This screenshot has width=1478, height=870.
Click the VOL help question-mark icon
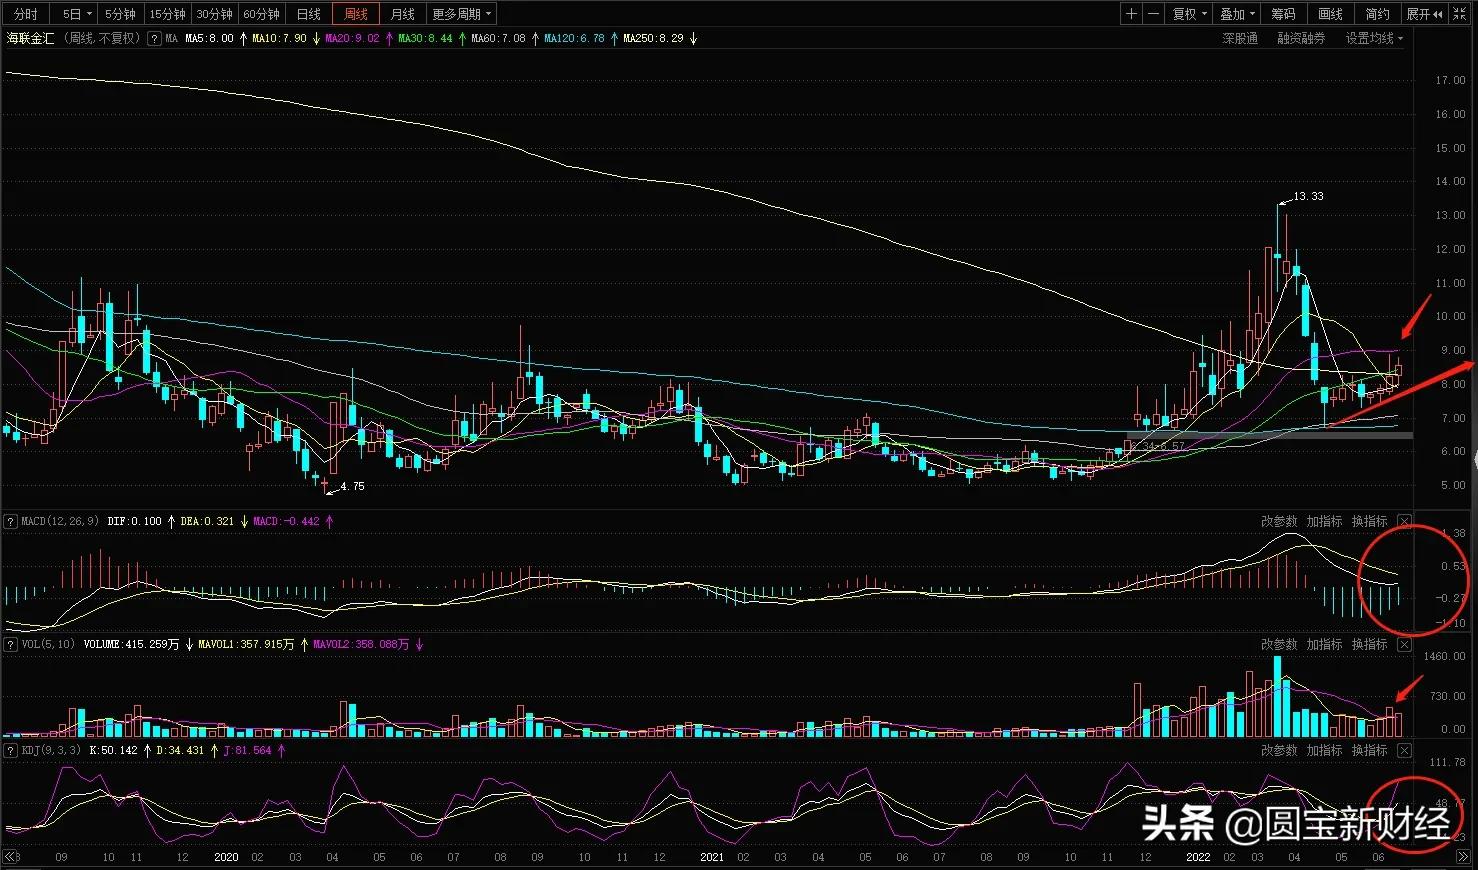click(x=10, y=644)
